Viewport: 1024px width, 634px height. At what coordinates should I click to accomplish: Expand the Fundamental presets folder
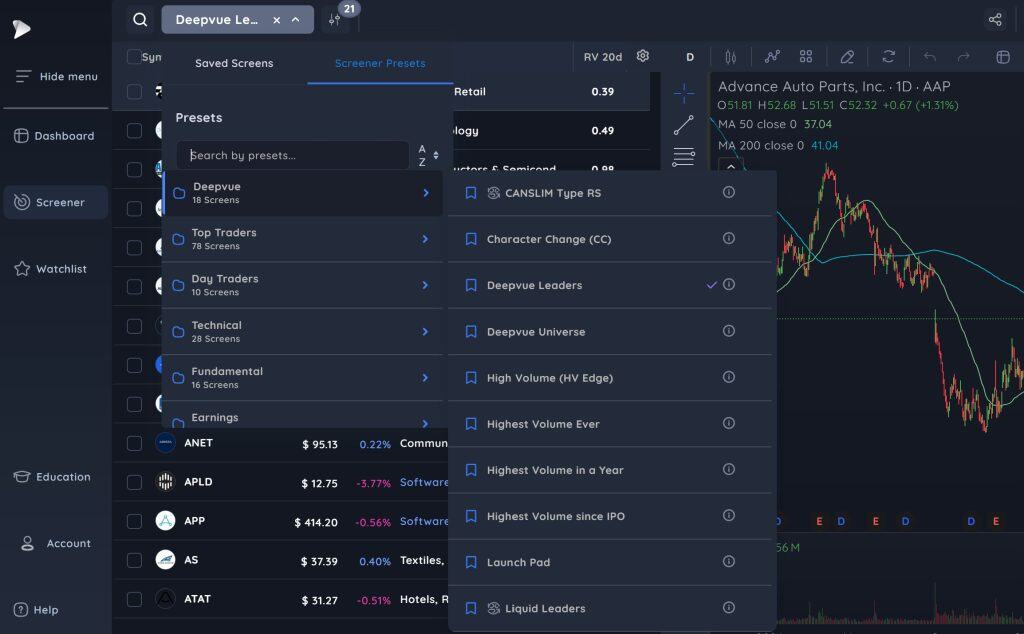pos(302,377)
